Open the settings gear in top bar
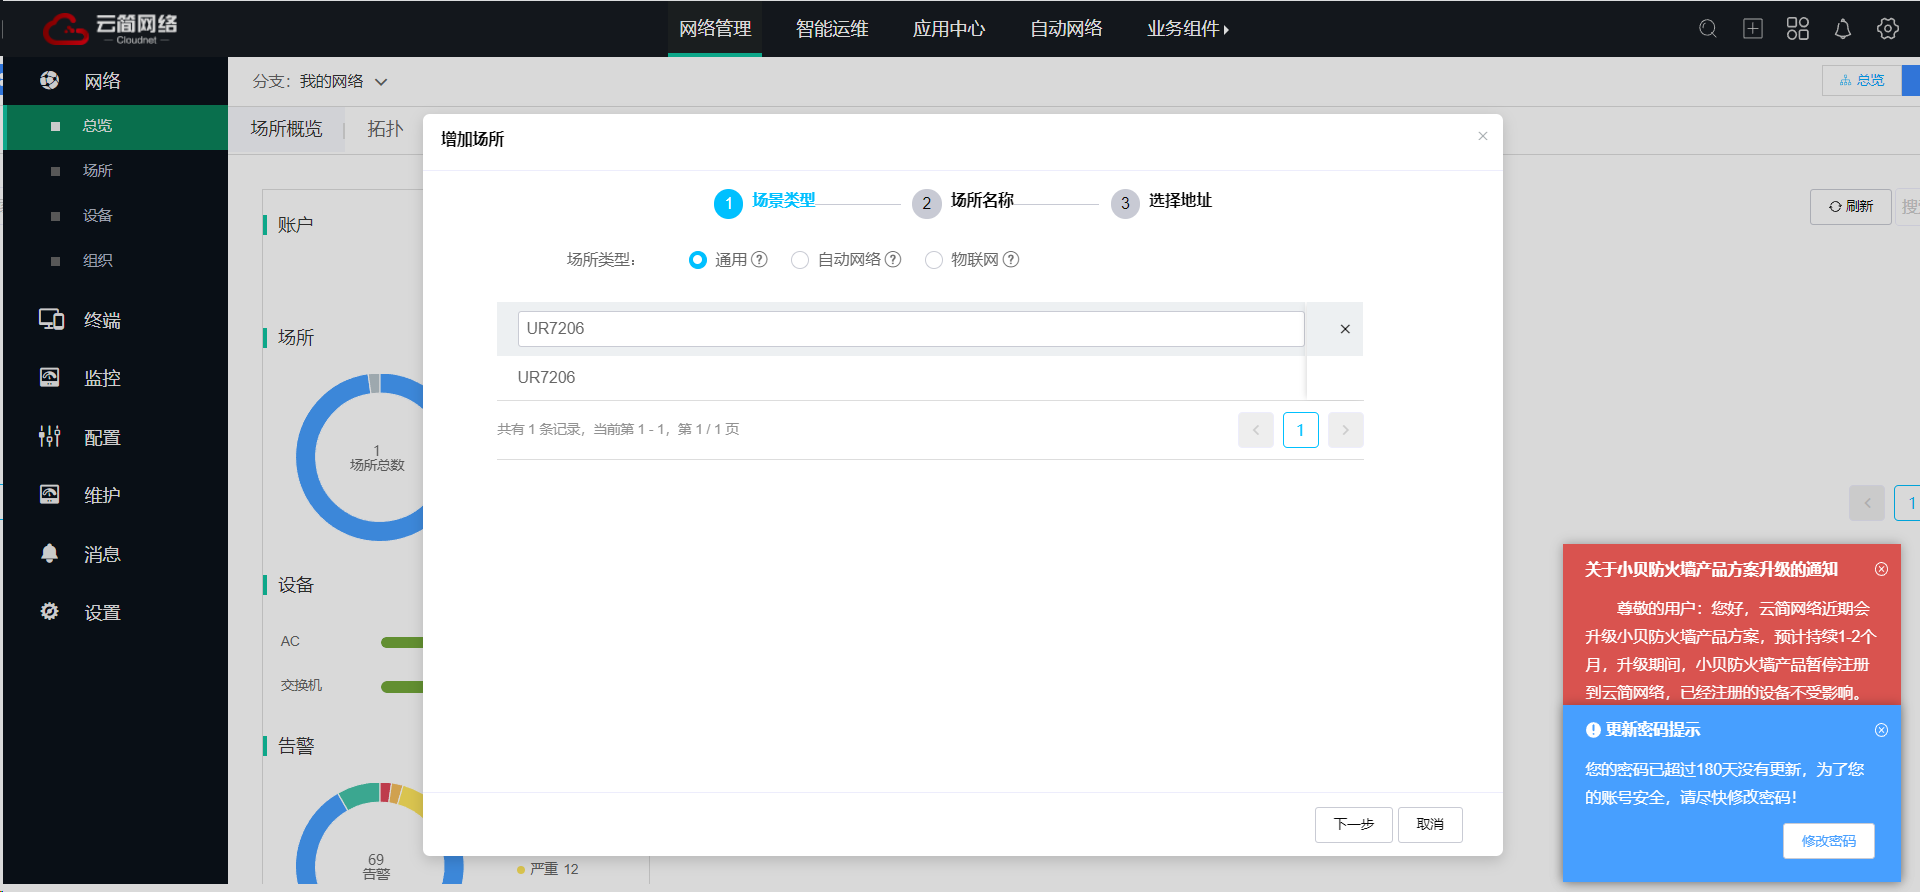 click(1888, 29)
